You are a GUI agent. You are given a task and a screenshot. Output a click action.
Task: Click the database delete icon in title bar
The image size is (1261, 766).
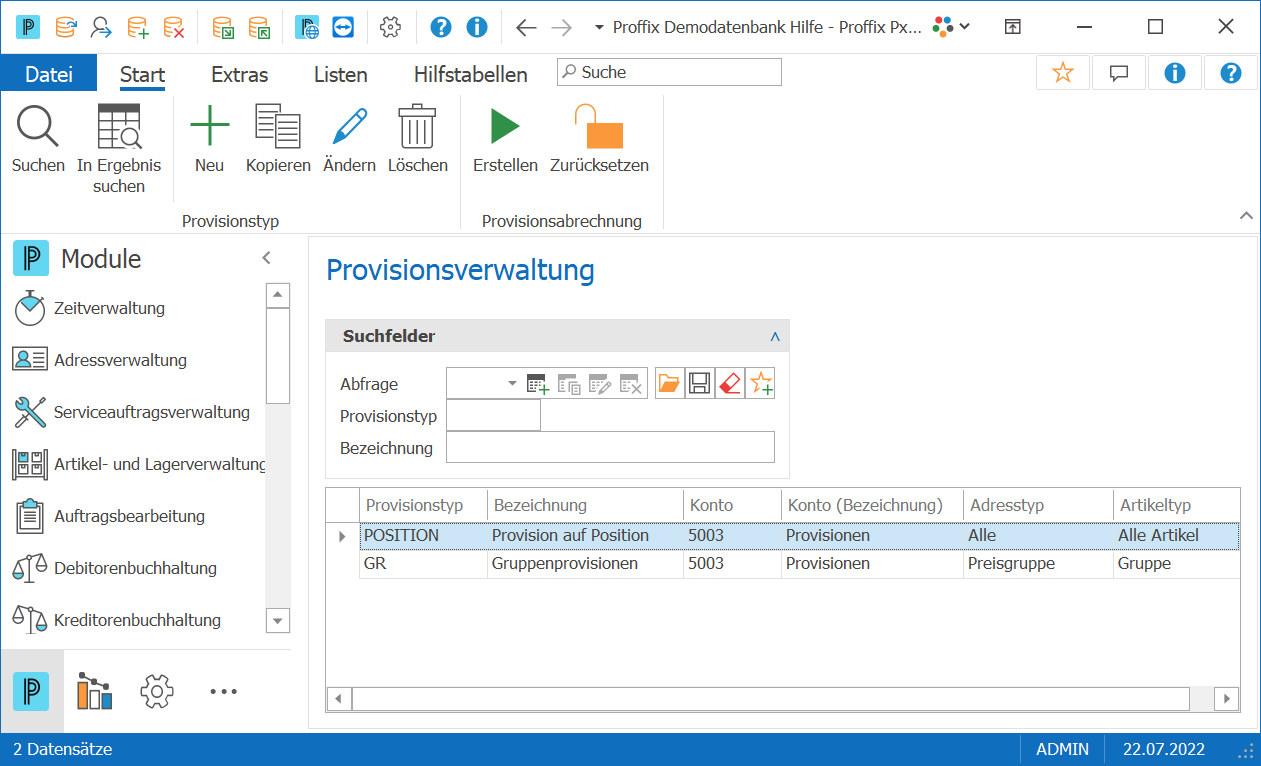point(174,27)
